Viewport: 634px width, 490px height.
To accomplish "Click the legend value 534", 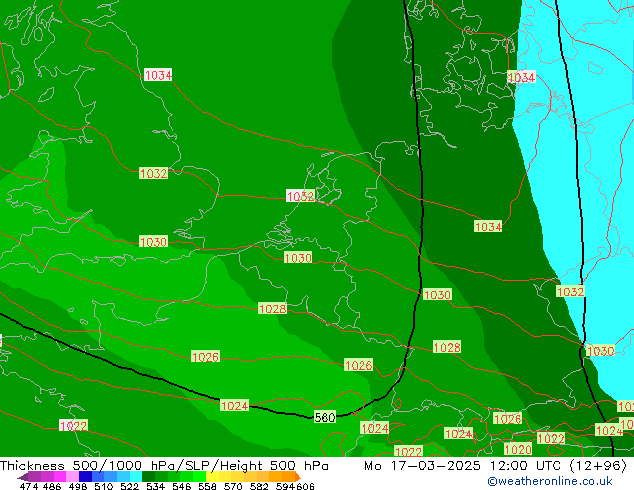I will point(155,486).
